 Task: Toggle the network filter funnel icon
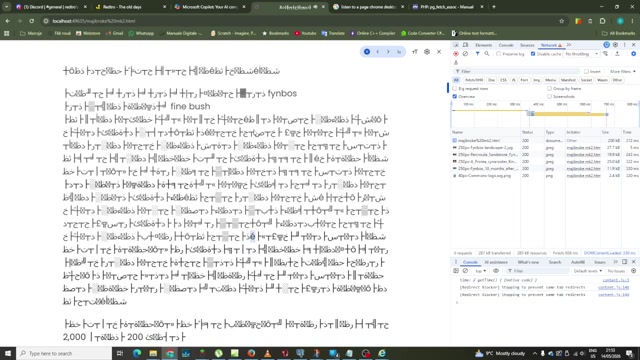(477, 54)
